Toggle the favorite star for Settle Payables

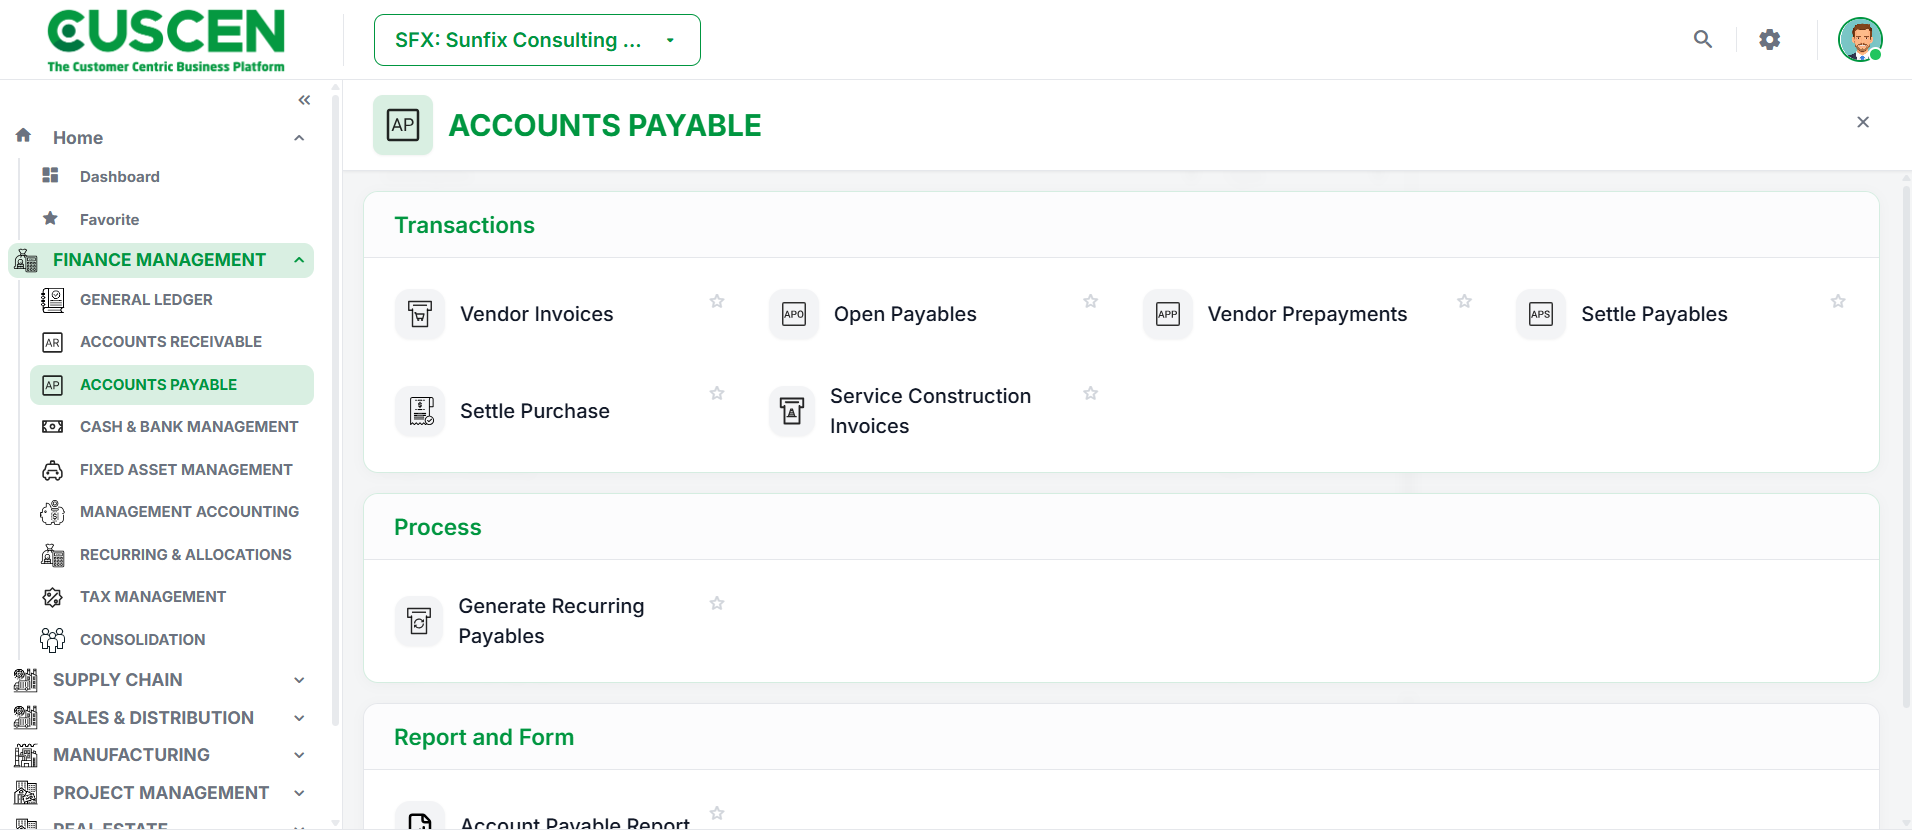[x=1838, y=301]
